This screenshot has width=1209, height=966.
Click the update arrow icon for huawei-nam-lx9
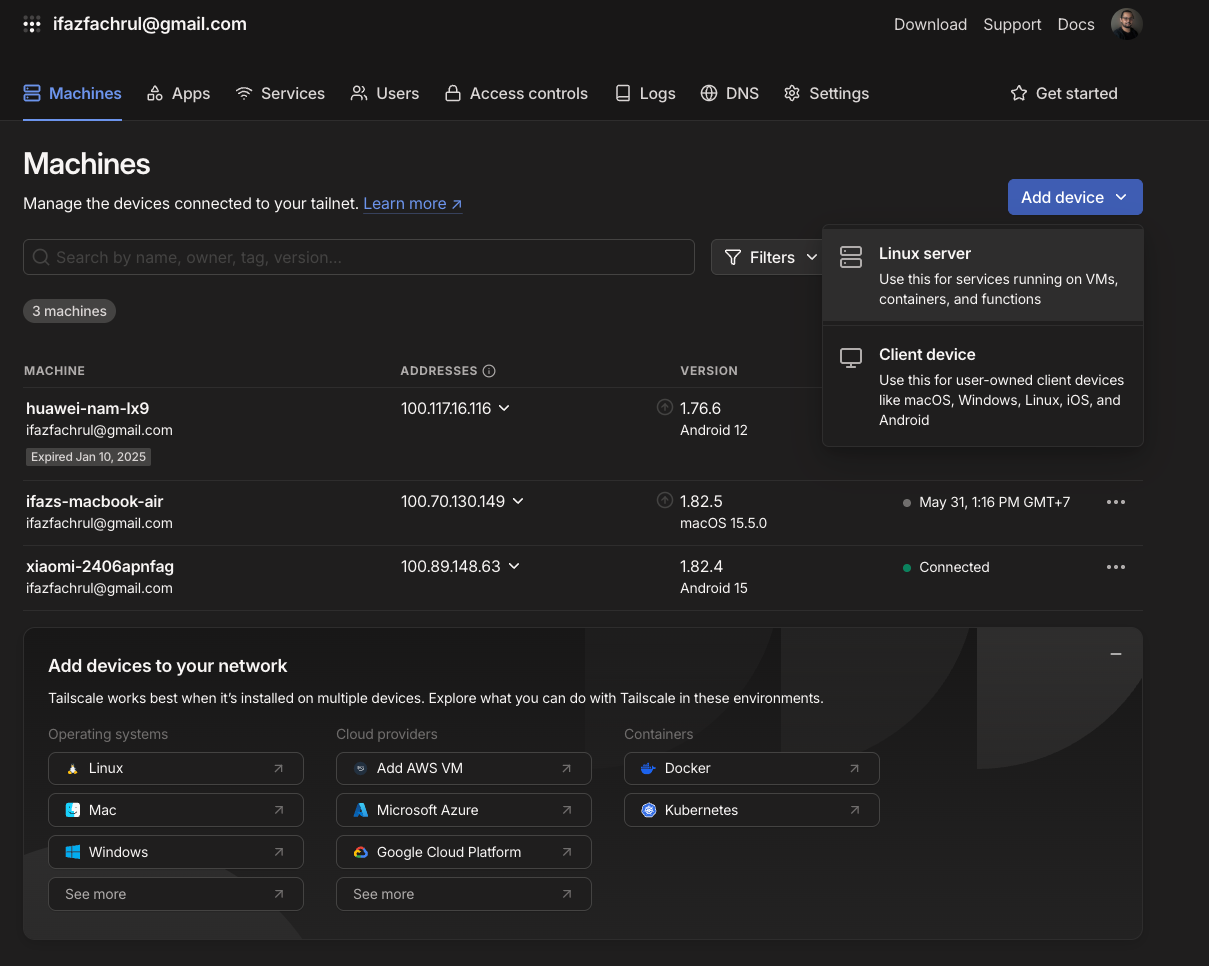coord(665,407)
